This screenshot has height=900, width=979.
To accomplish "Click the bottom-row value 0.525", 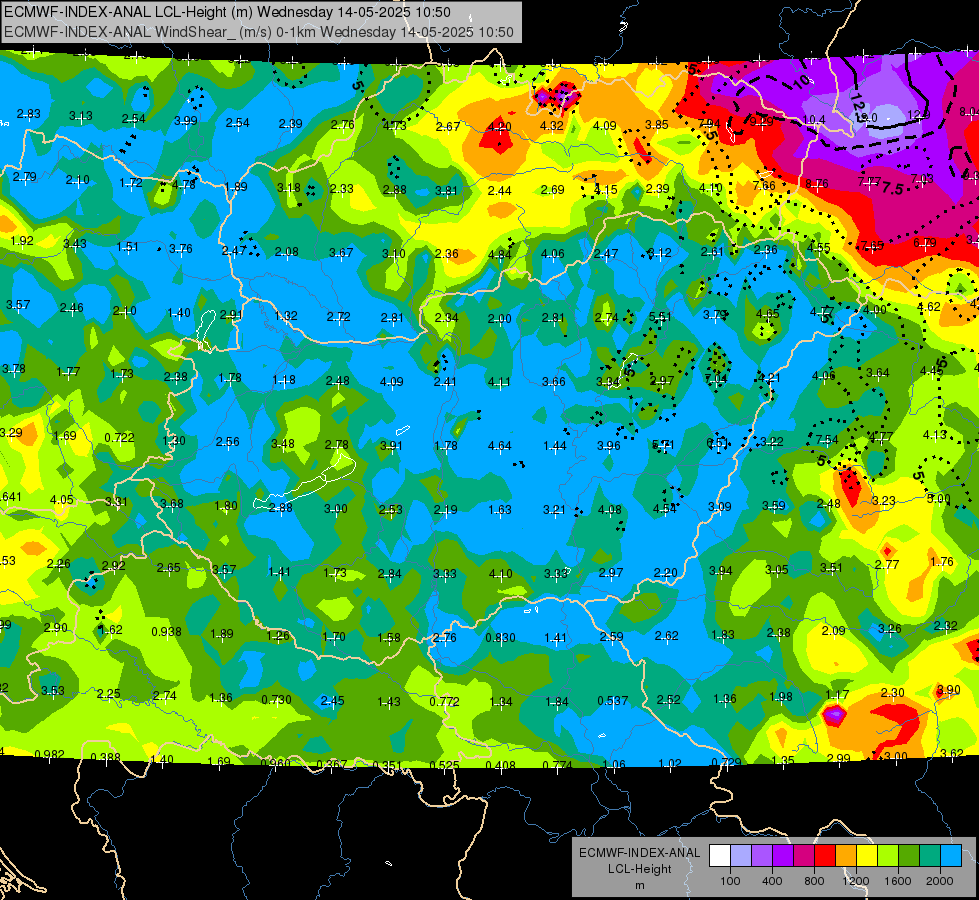I will 445,765.
